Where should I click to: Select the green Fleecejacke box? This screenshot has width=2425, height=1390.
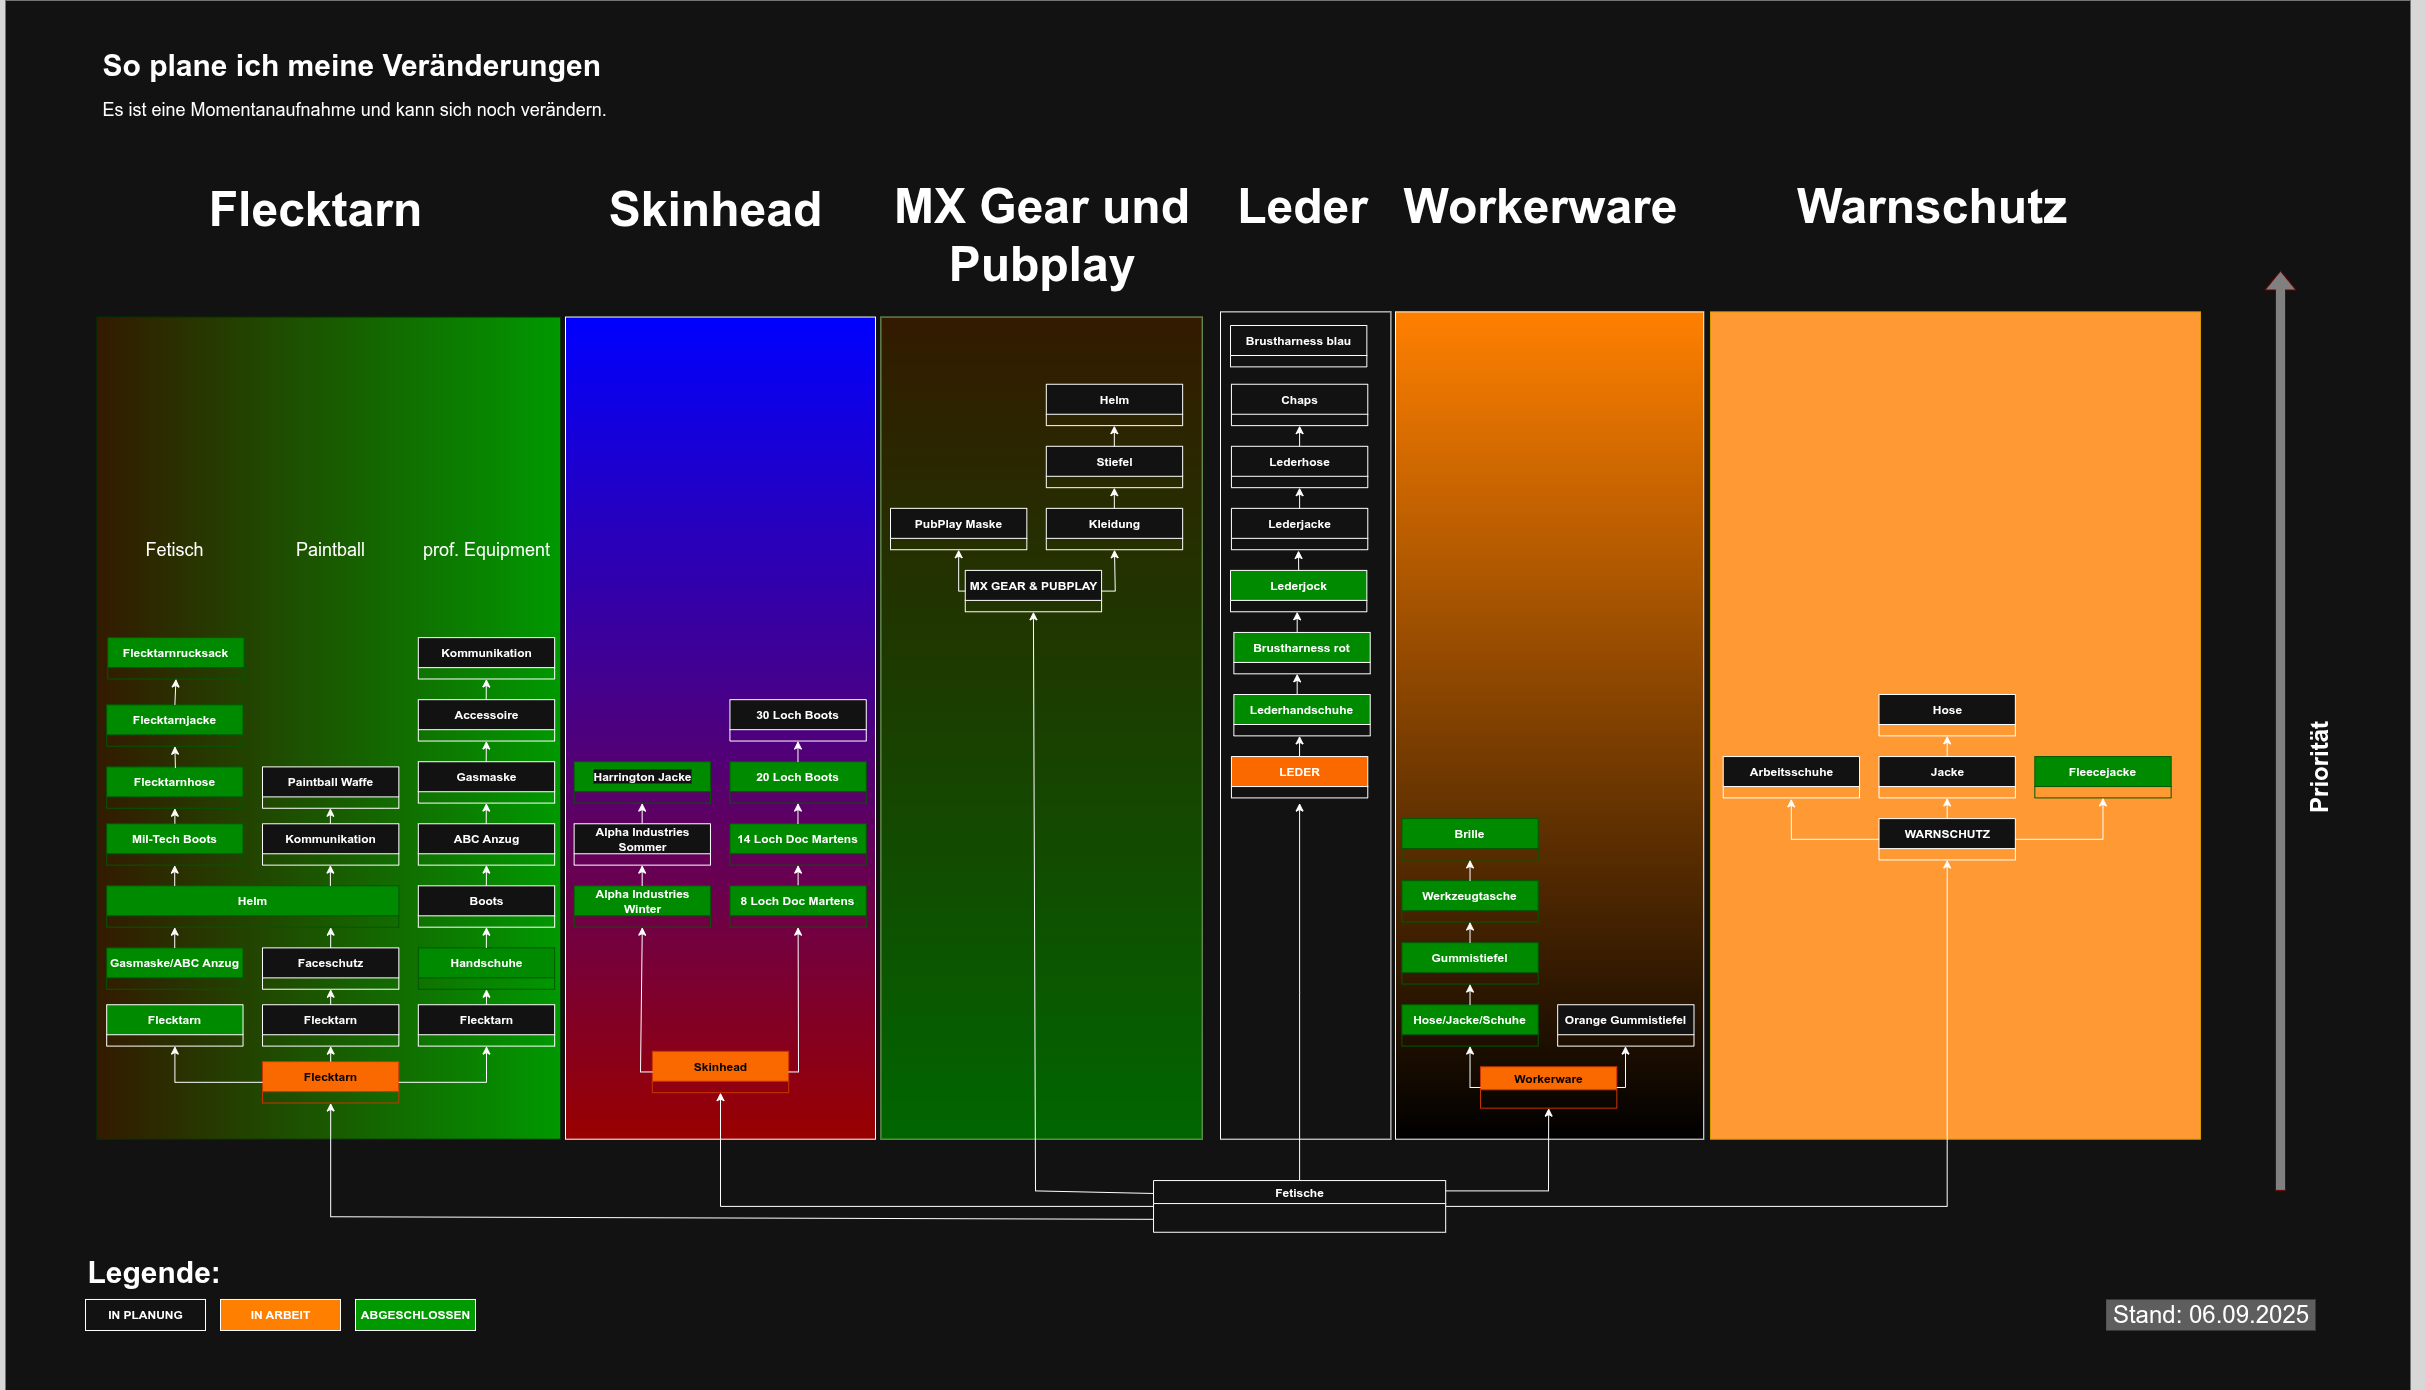[2102, 772]
